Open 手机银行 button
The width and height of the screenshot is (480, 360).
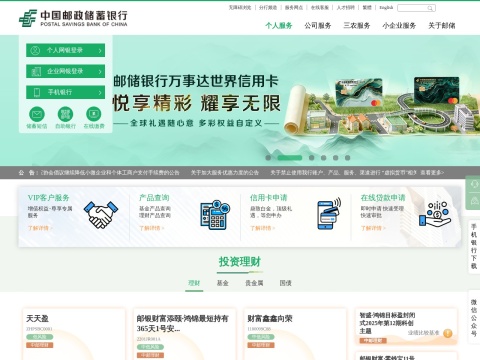[65, 92]
